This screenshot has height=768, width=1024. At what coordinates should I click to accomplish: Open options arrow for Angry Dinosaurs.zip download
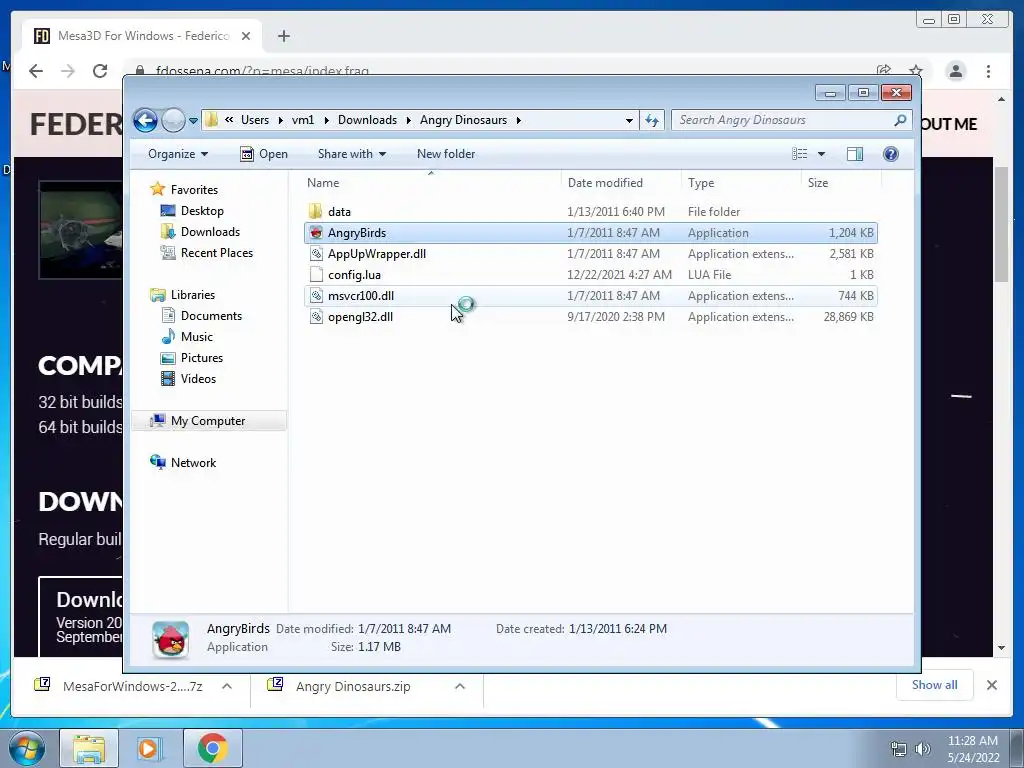point(460,686)
